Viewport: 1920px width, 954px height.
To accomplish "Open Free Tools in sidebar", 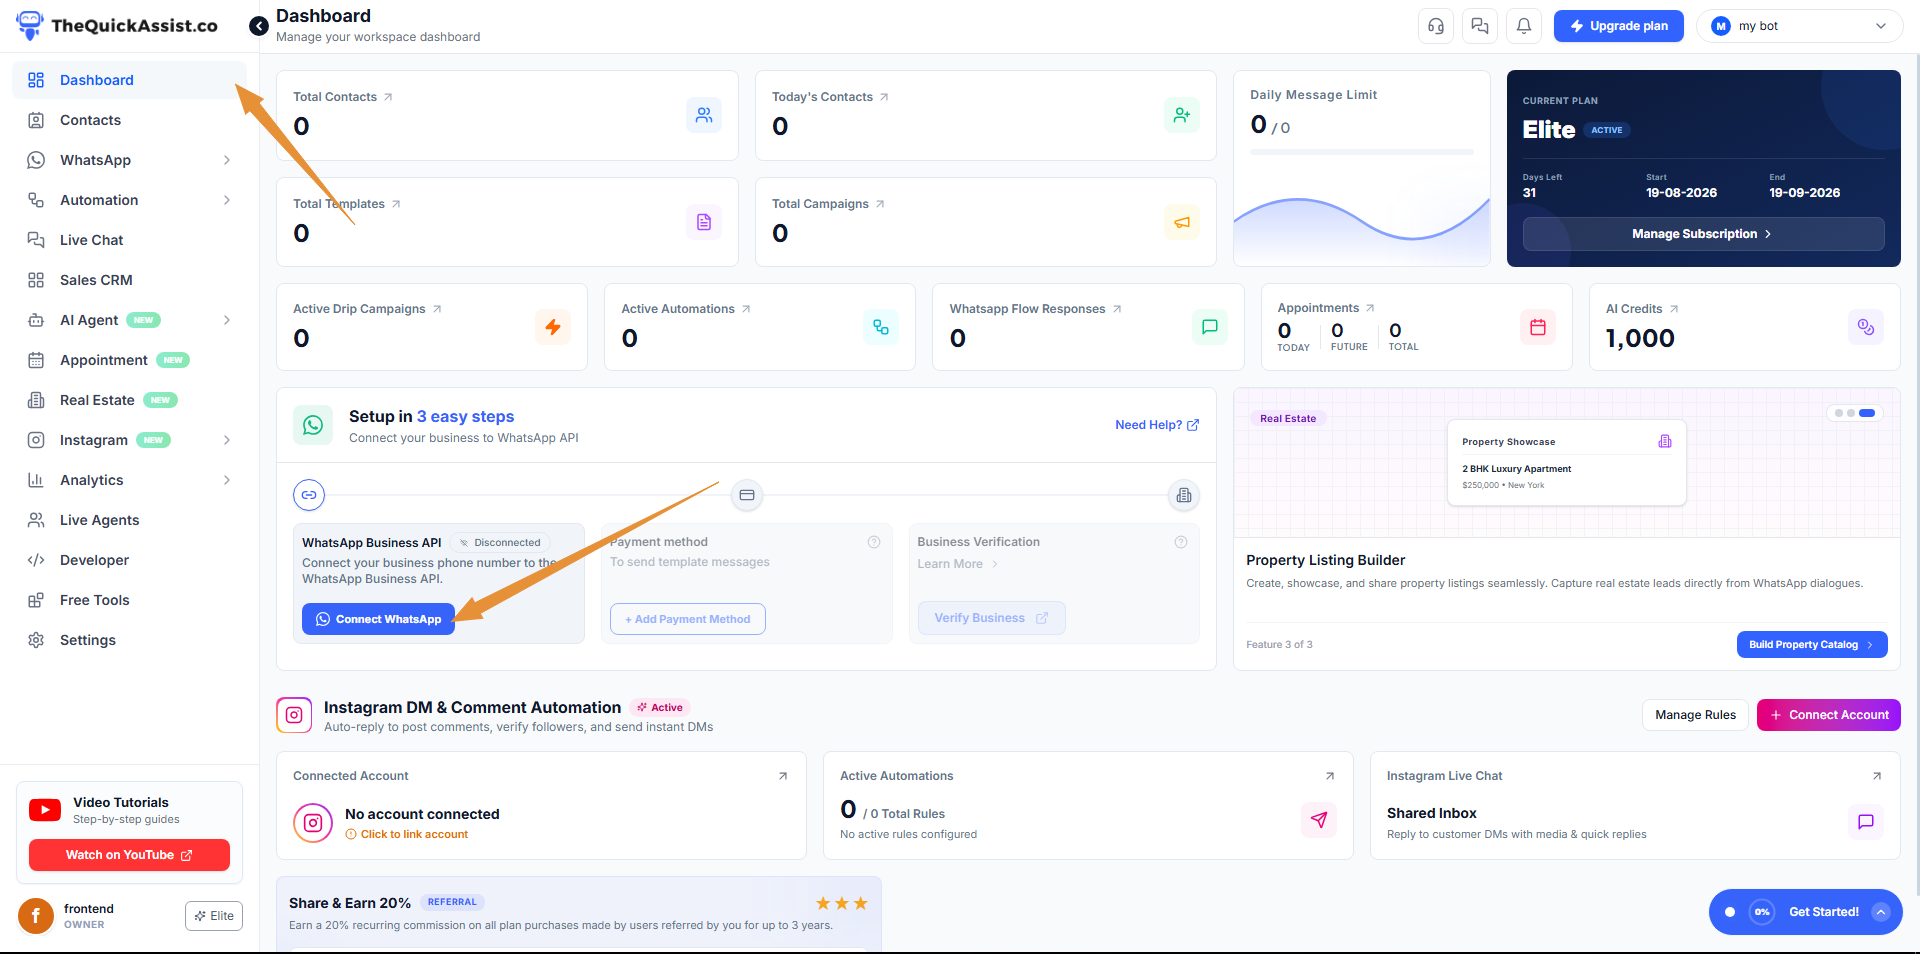I will point(129,600).
